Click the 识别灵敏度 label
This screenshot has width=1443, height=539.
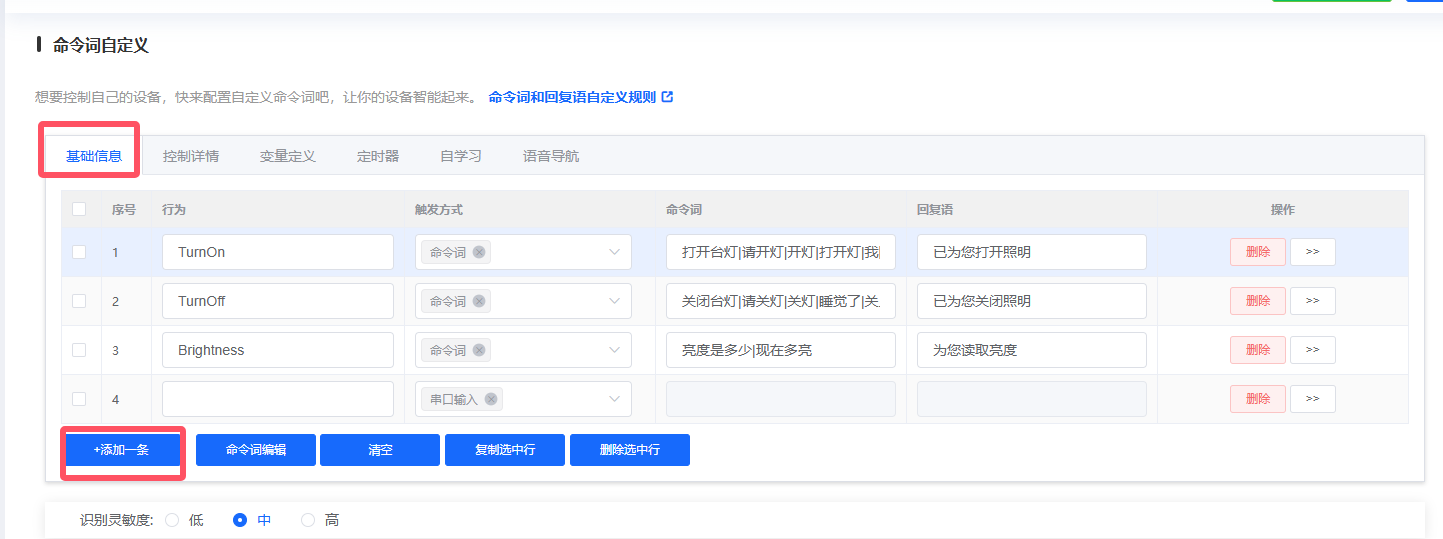click(116, 520)
